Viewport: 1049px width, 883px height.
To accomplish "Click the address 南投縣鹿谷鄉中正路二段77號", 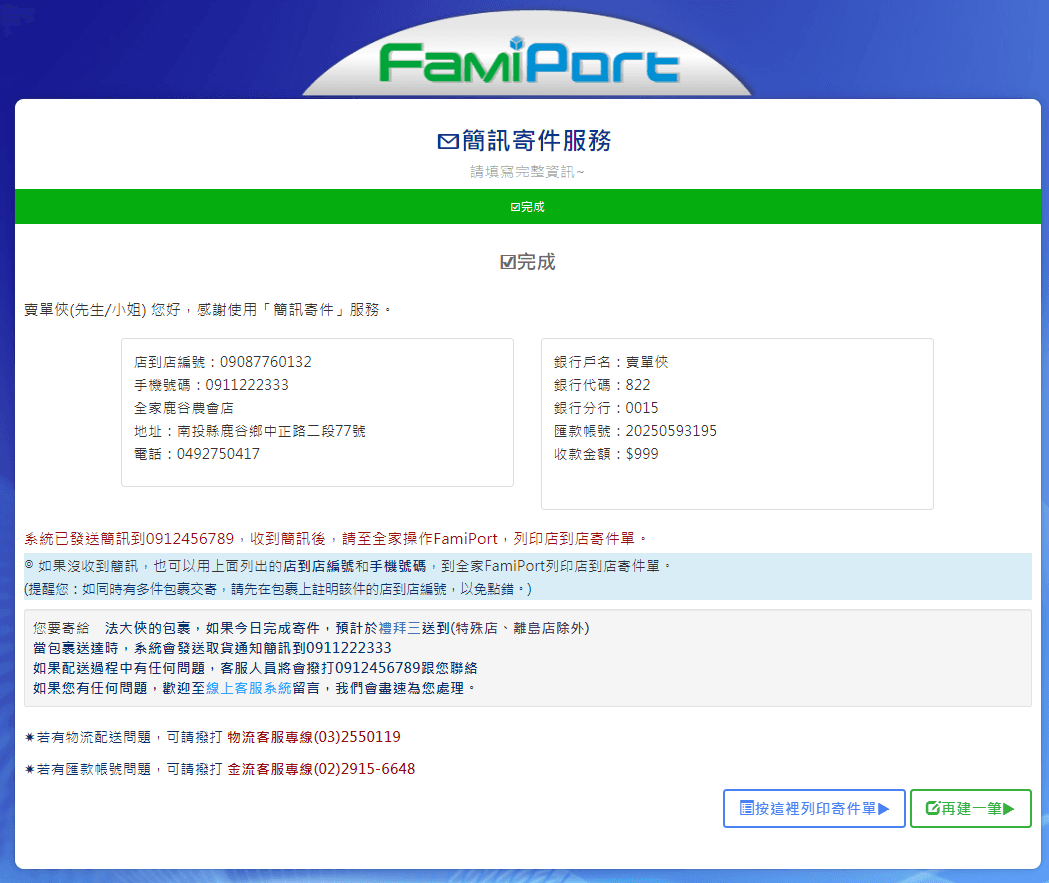I will coord(271,431).
